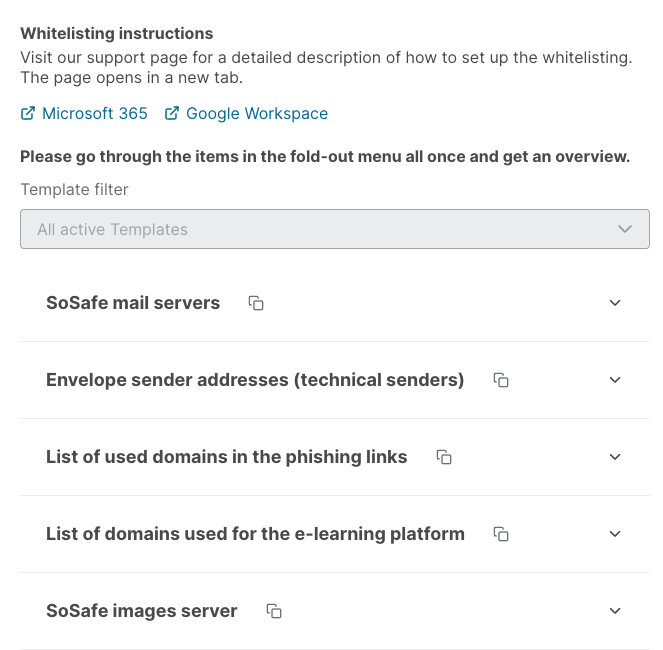Copy the e-learning platform domains list

tap(501, 534)
